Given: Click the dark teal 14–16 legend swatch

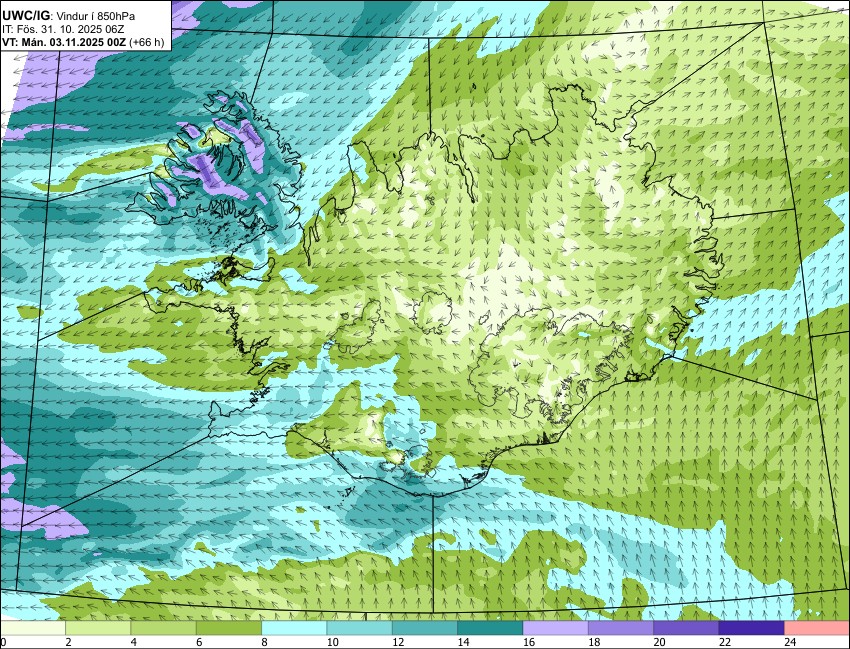Looking at the screenshot, I should tap(490, 628).
